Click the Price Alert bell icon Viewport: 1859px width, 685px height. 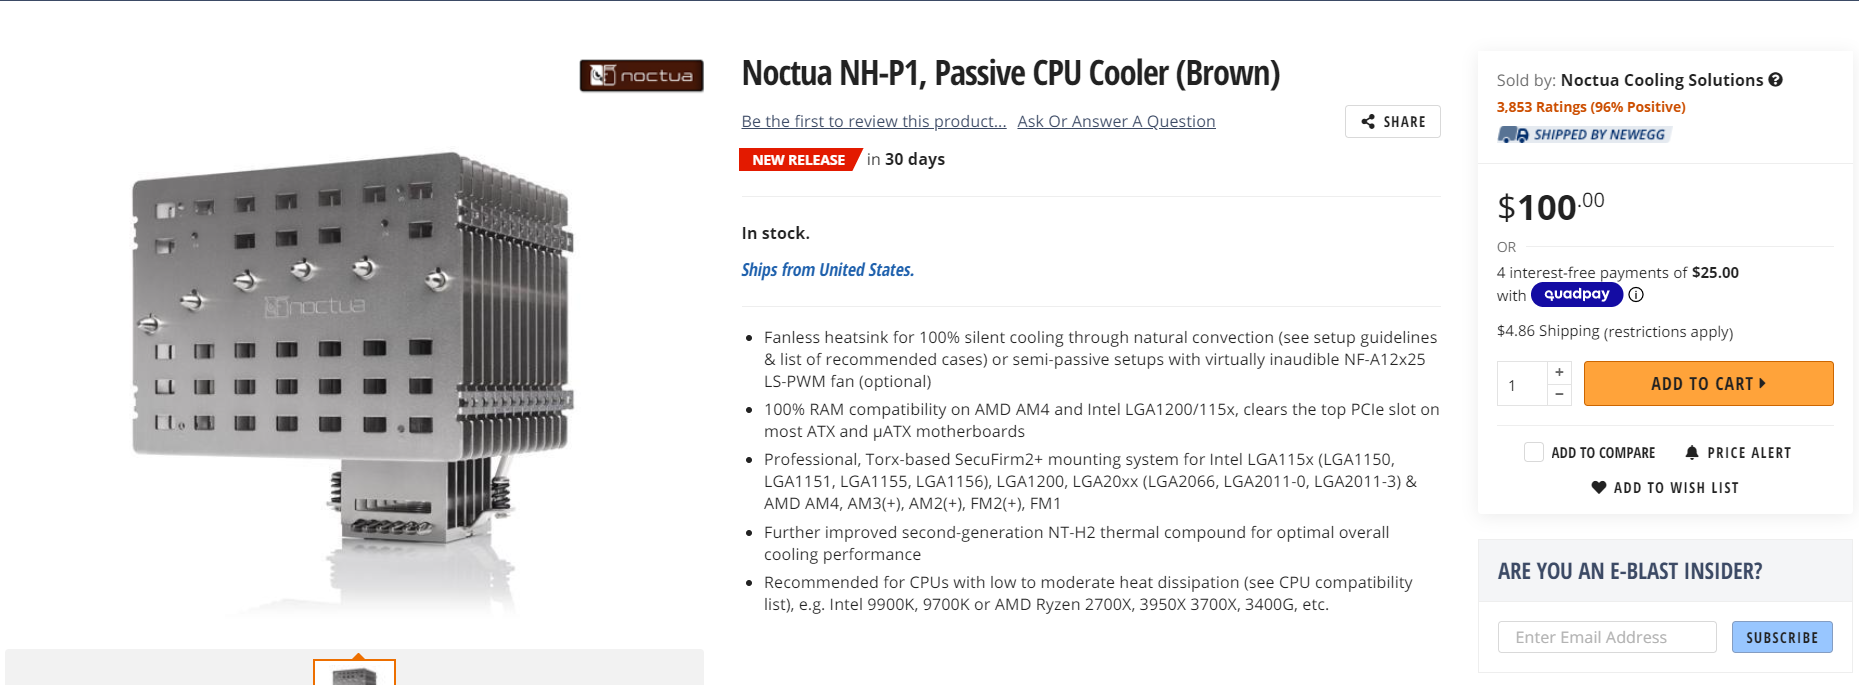pos(1692,453)
